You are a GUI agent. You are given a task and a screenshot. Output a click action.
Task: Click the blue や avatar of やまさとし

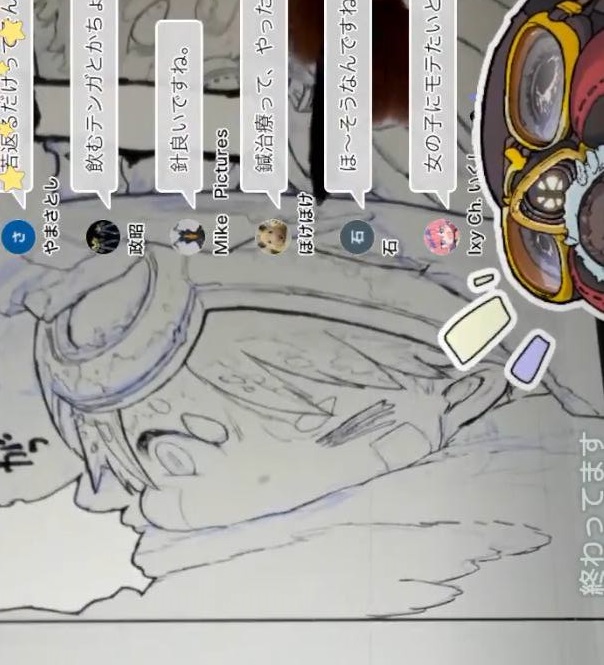[x=18, y=237]
